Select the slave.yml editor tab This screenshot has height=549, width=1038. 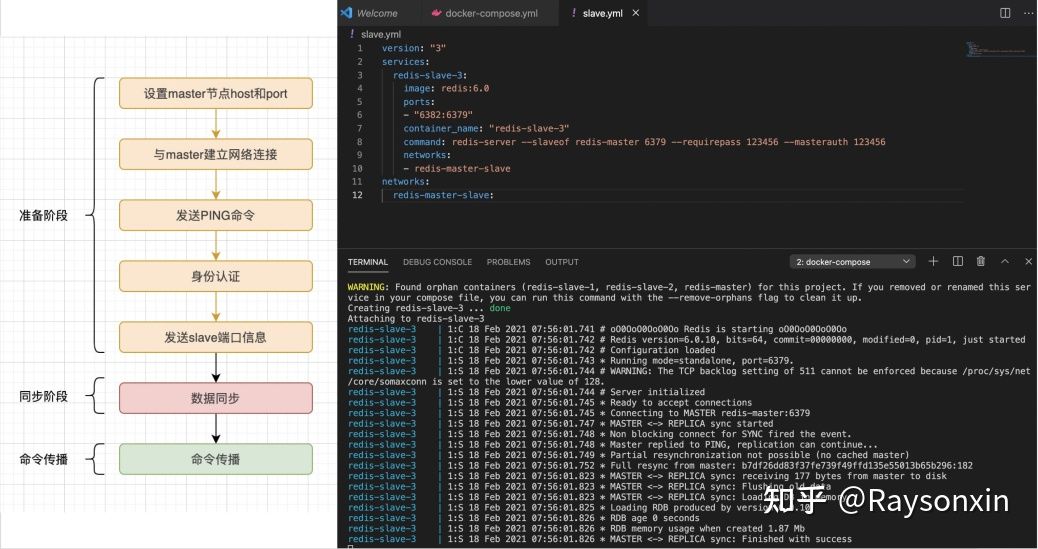point(602,13)
